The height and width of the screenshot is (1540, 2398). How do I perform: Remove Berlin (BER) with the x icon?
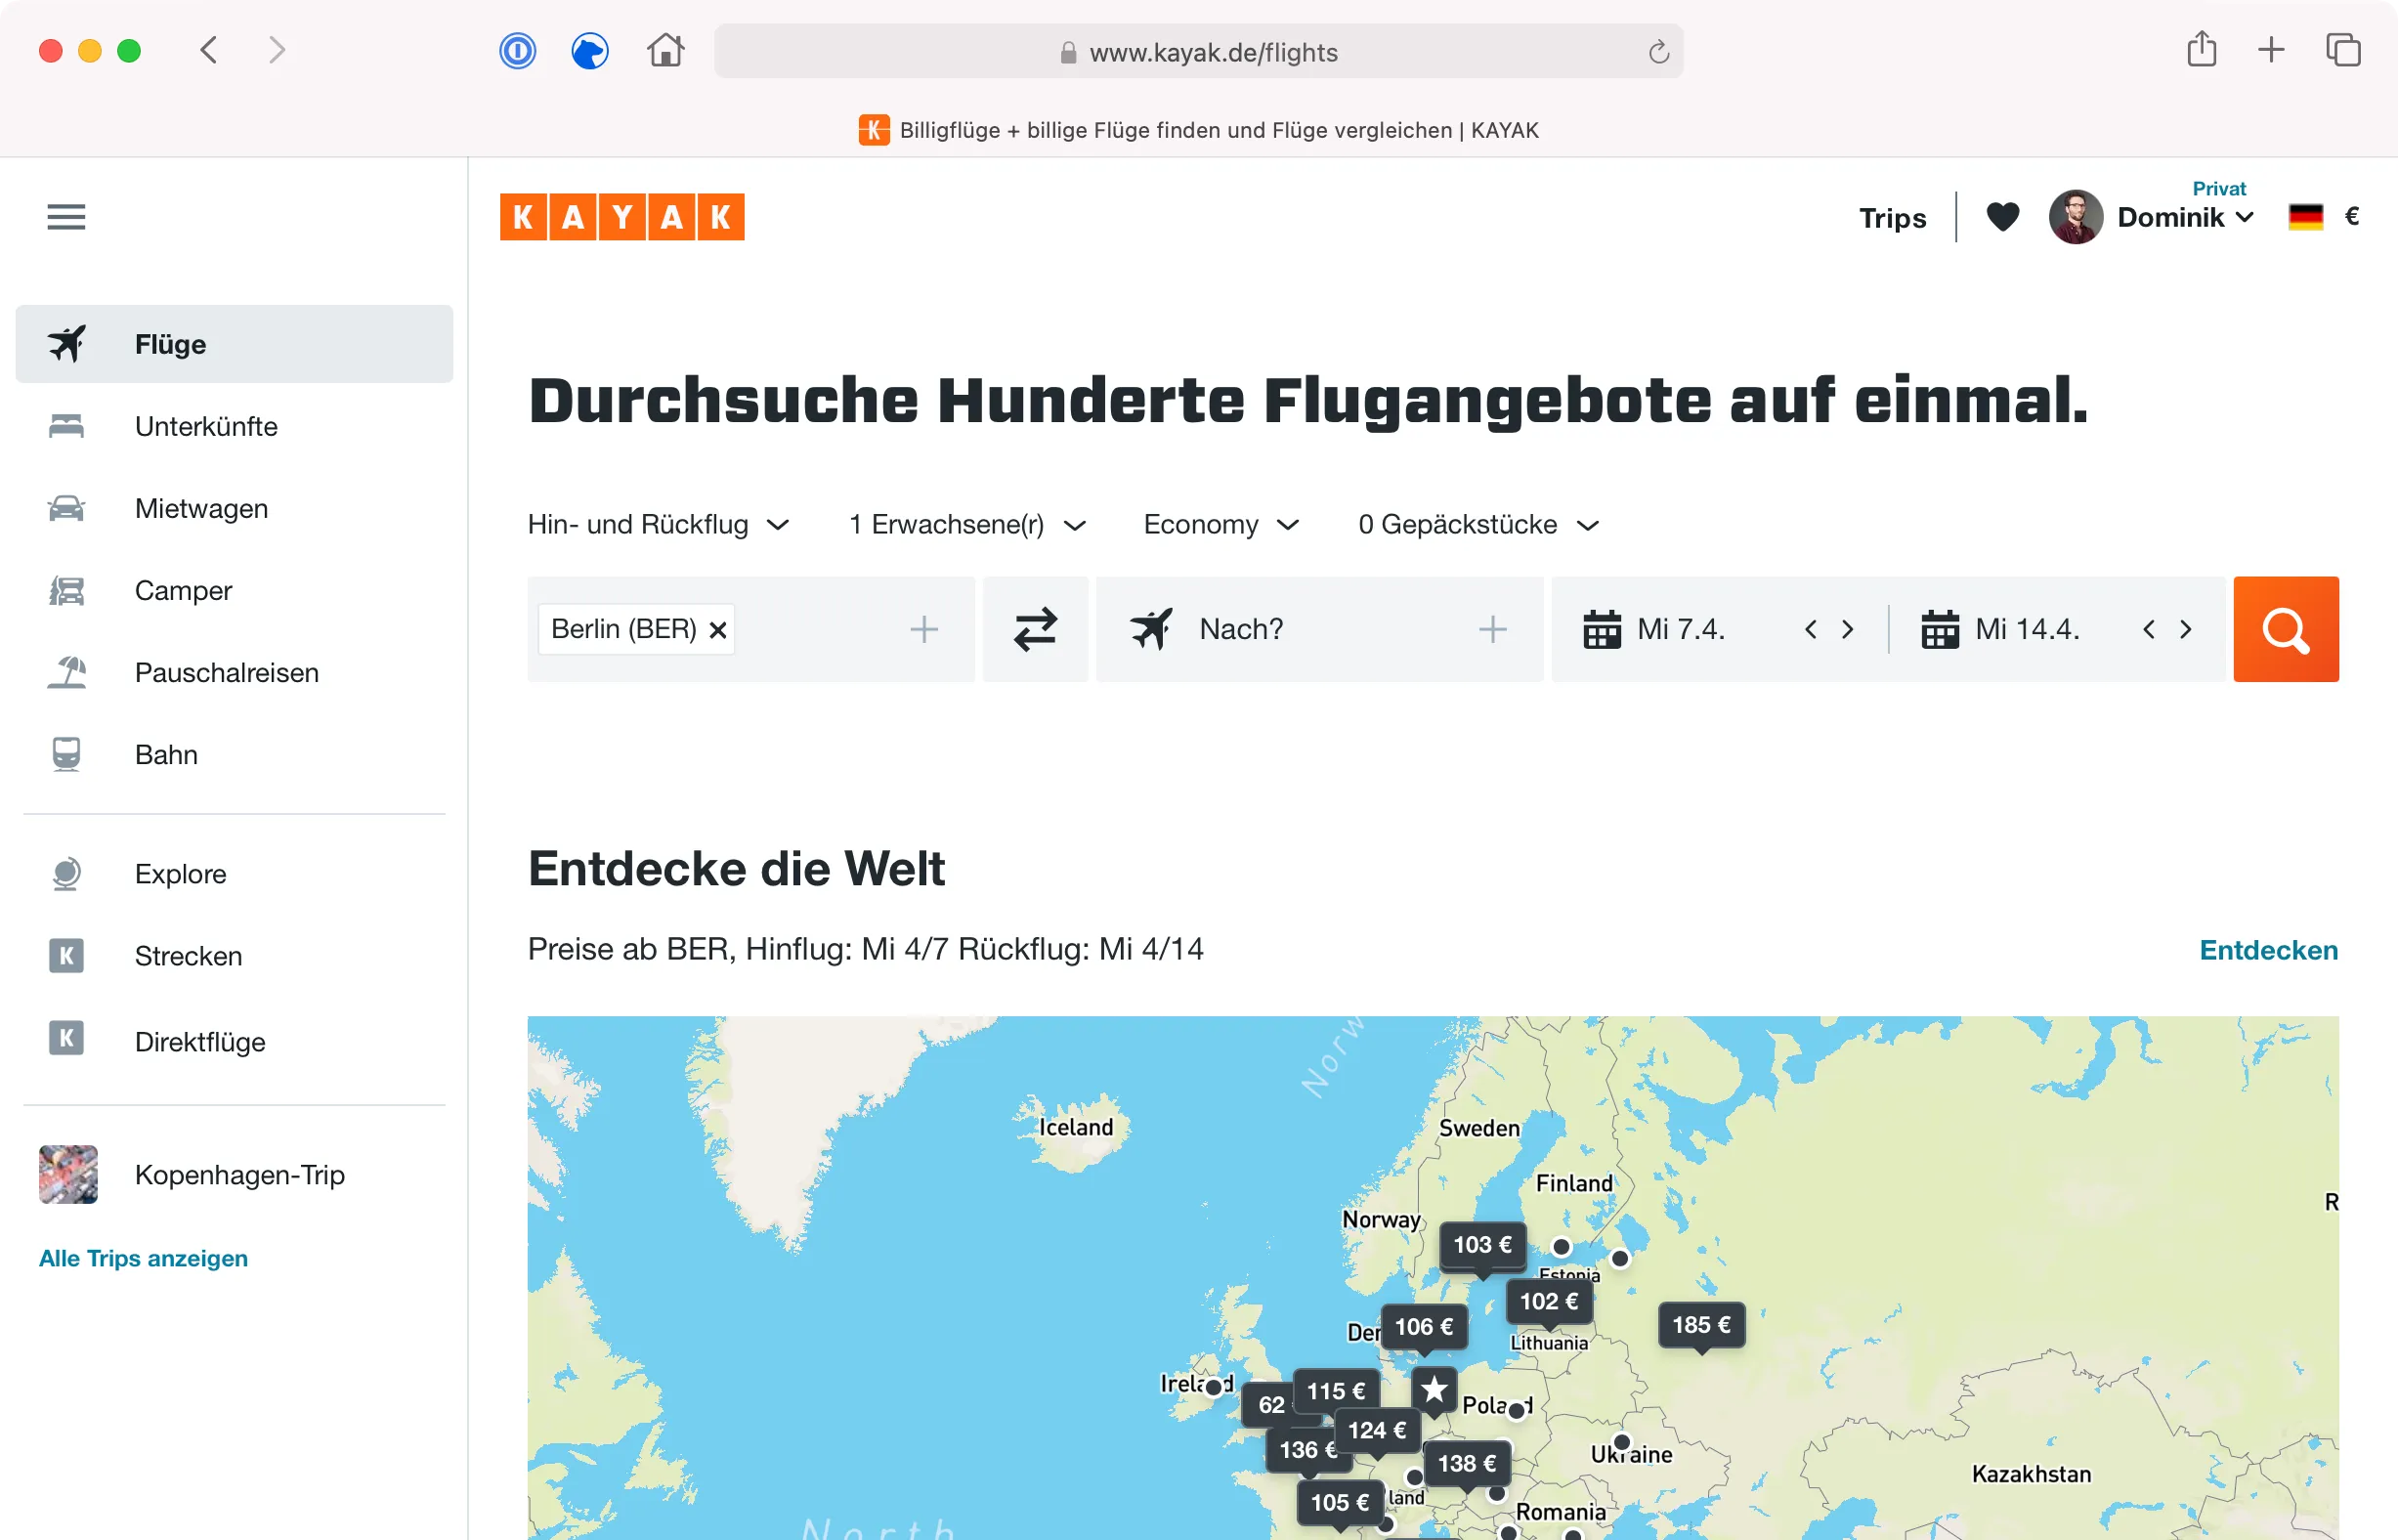718,630
